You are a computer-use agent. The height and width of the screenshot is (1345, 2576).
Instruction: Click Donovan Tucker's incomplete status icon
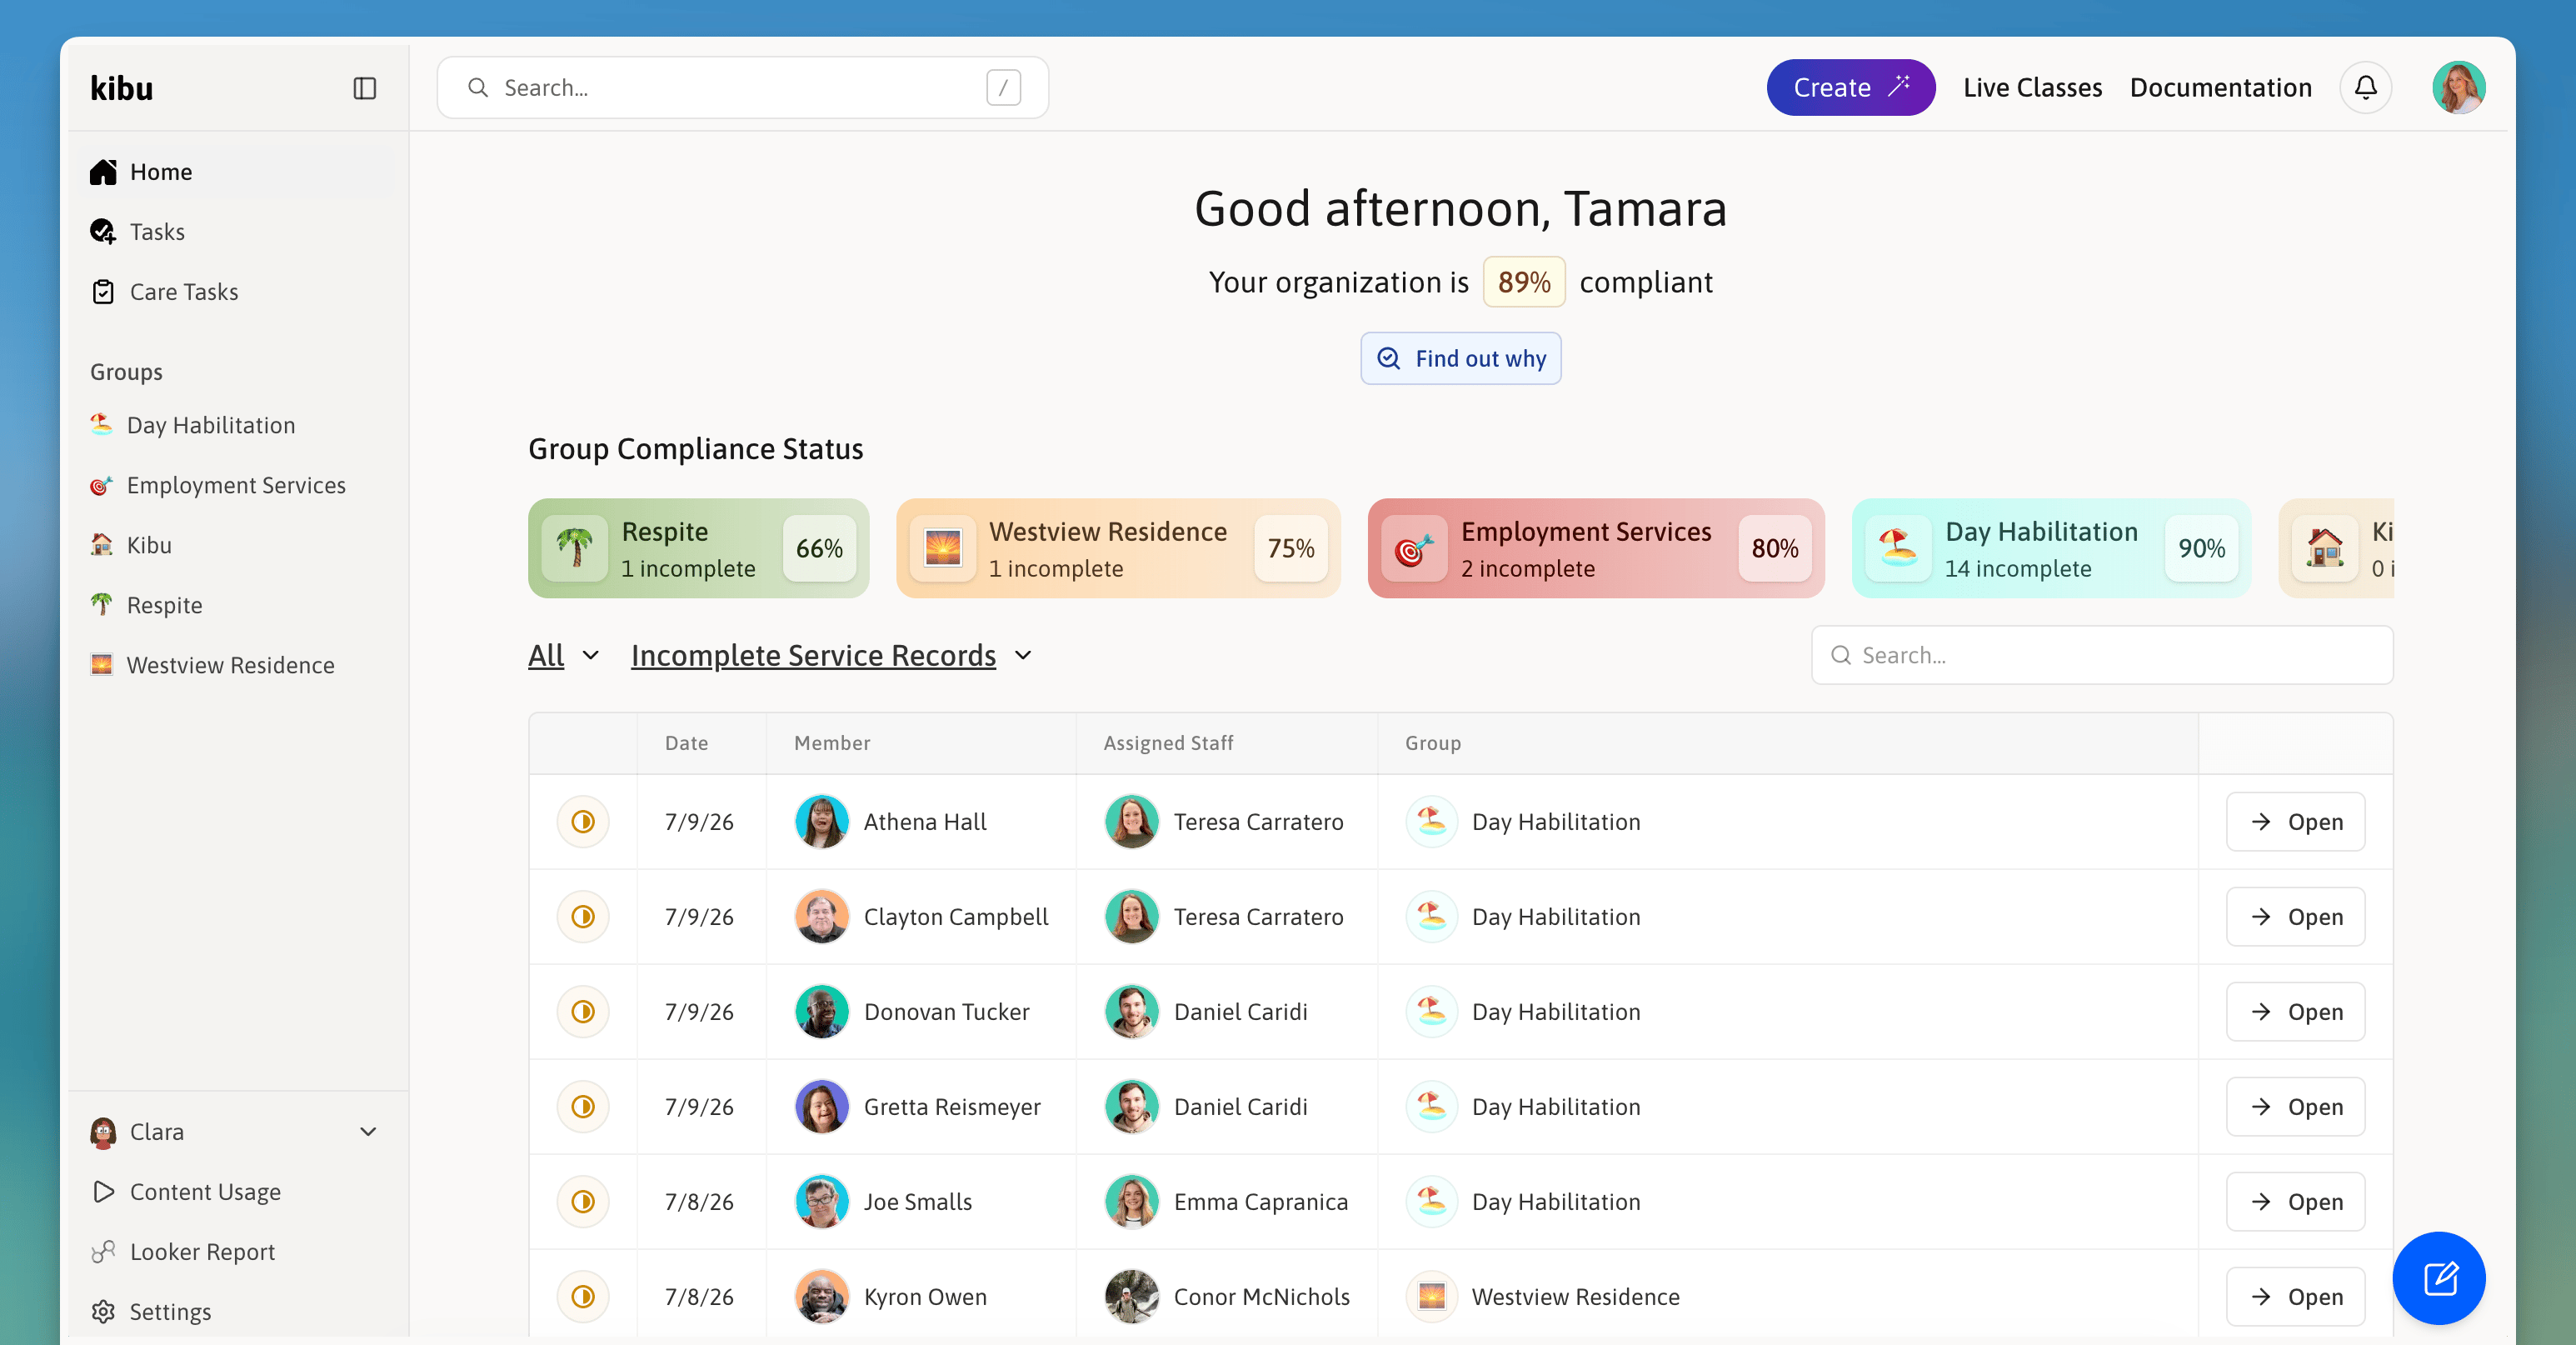coord(583,1012)
